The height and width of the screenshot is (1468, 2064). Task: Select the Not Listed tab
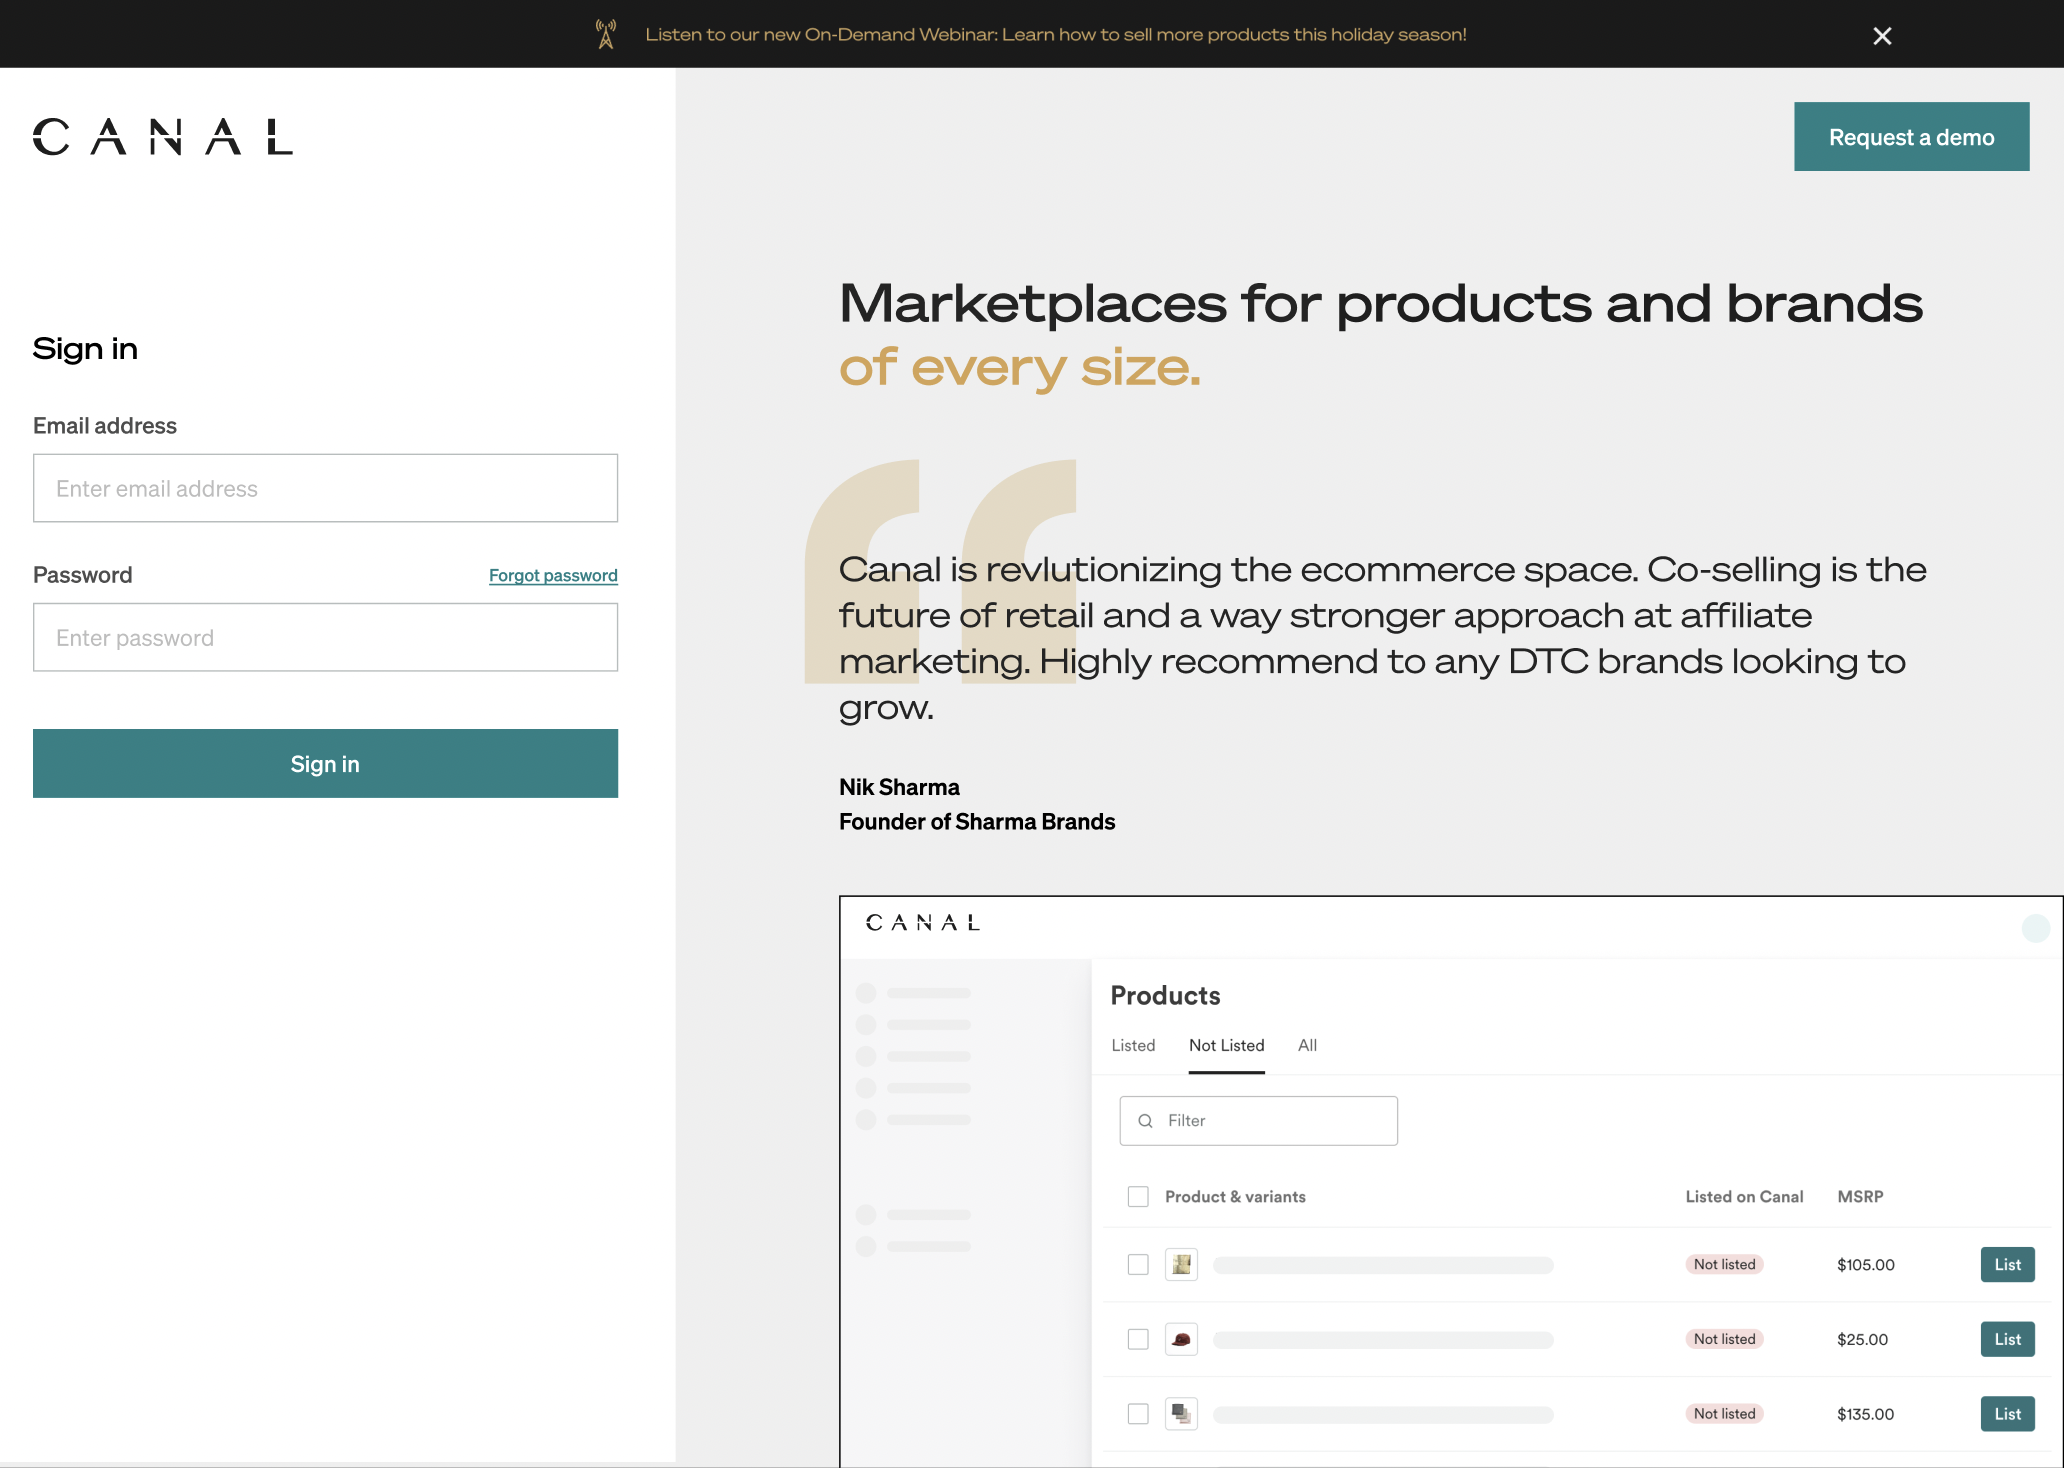pyautogui.click(x=1226, y=1045)
